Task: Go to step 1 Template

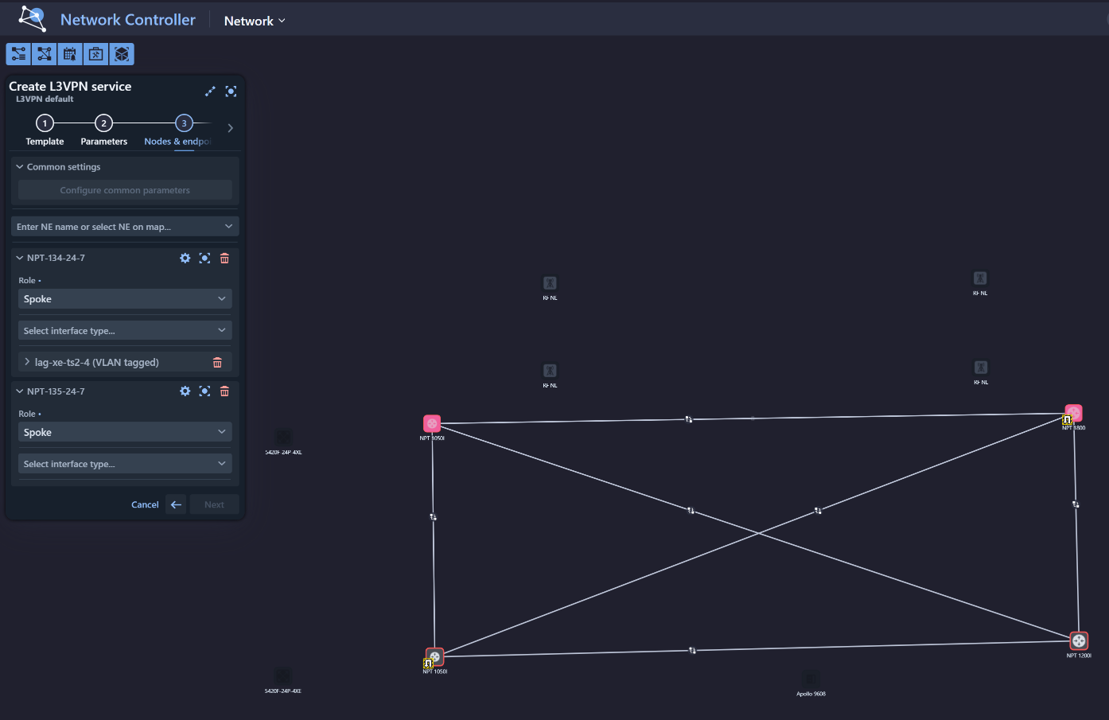Action: click(44, 124)
